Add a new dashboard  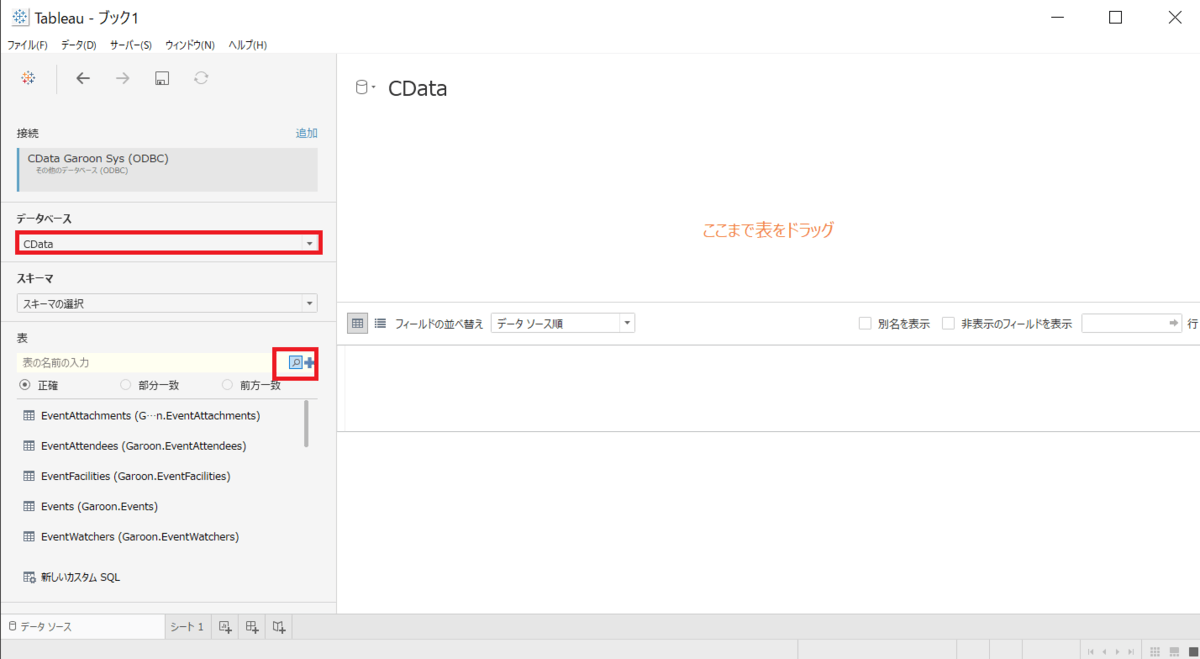[252, 627]
